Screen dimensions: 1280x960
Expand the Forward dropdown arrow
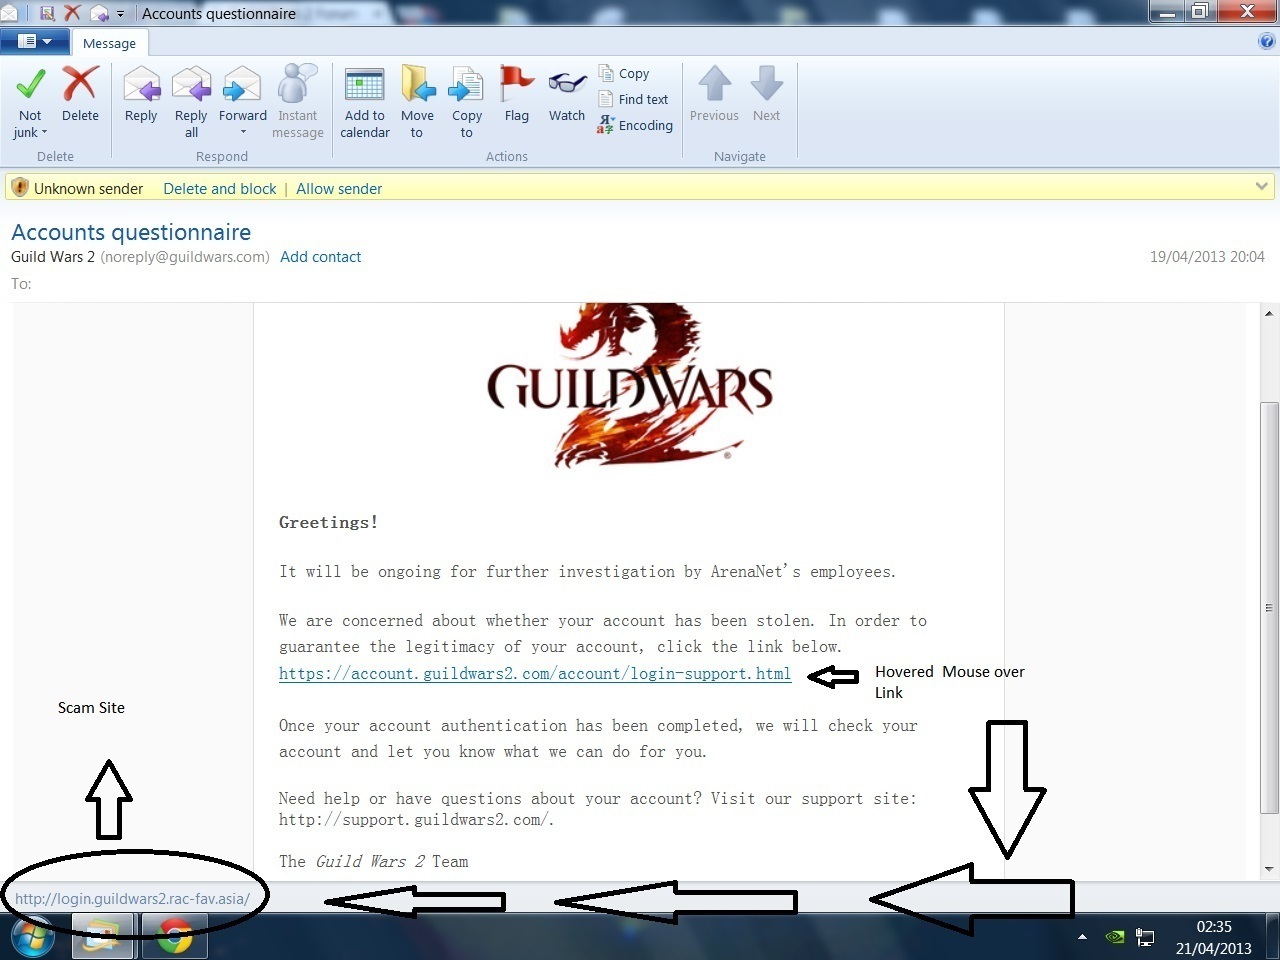click(243, 132)
